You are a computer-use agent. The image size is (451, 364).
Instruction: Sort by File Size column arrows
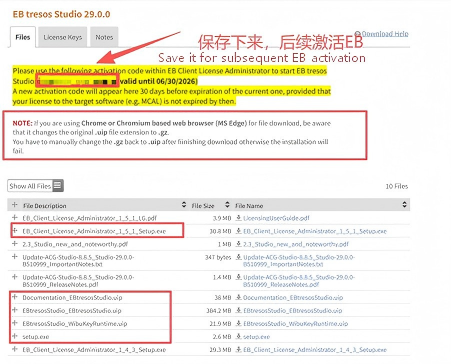click(227, 205)
